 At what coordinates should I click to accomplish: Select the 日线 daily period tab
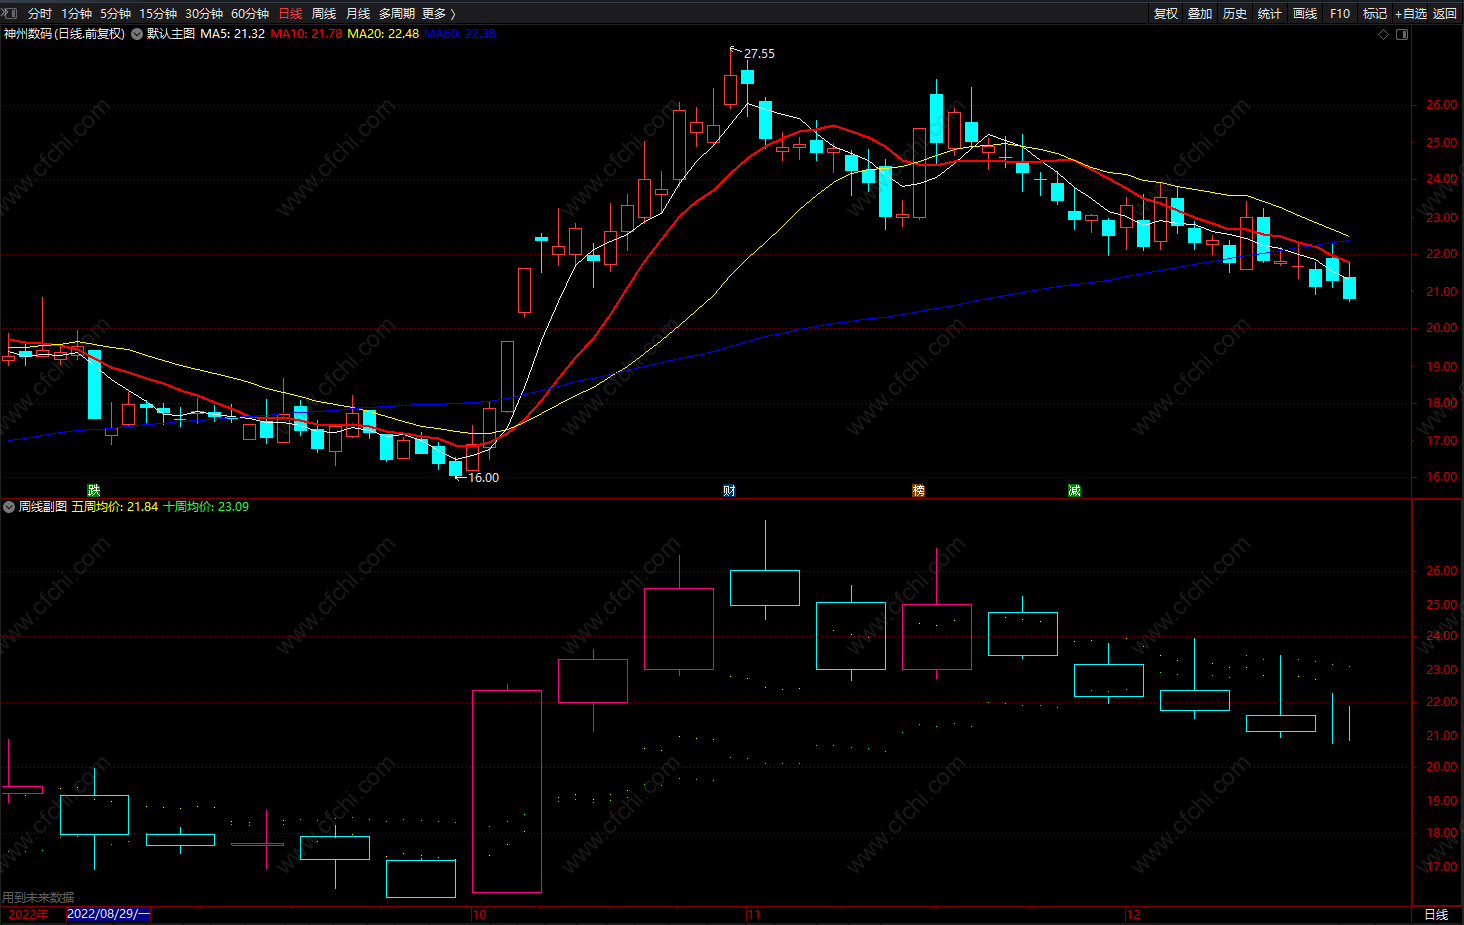pyautogui.click(x=290, y=14)
